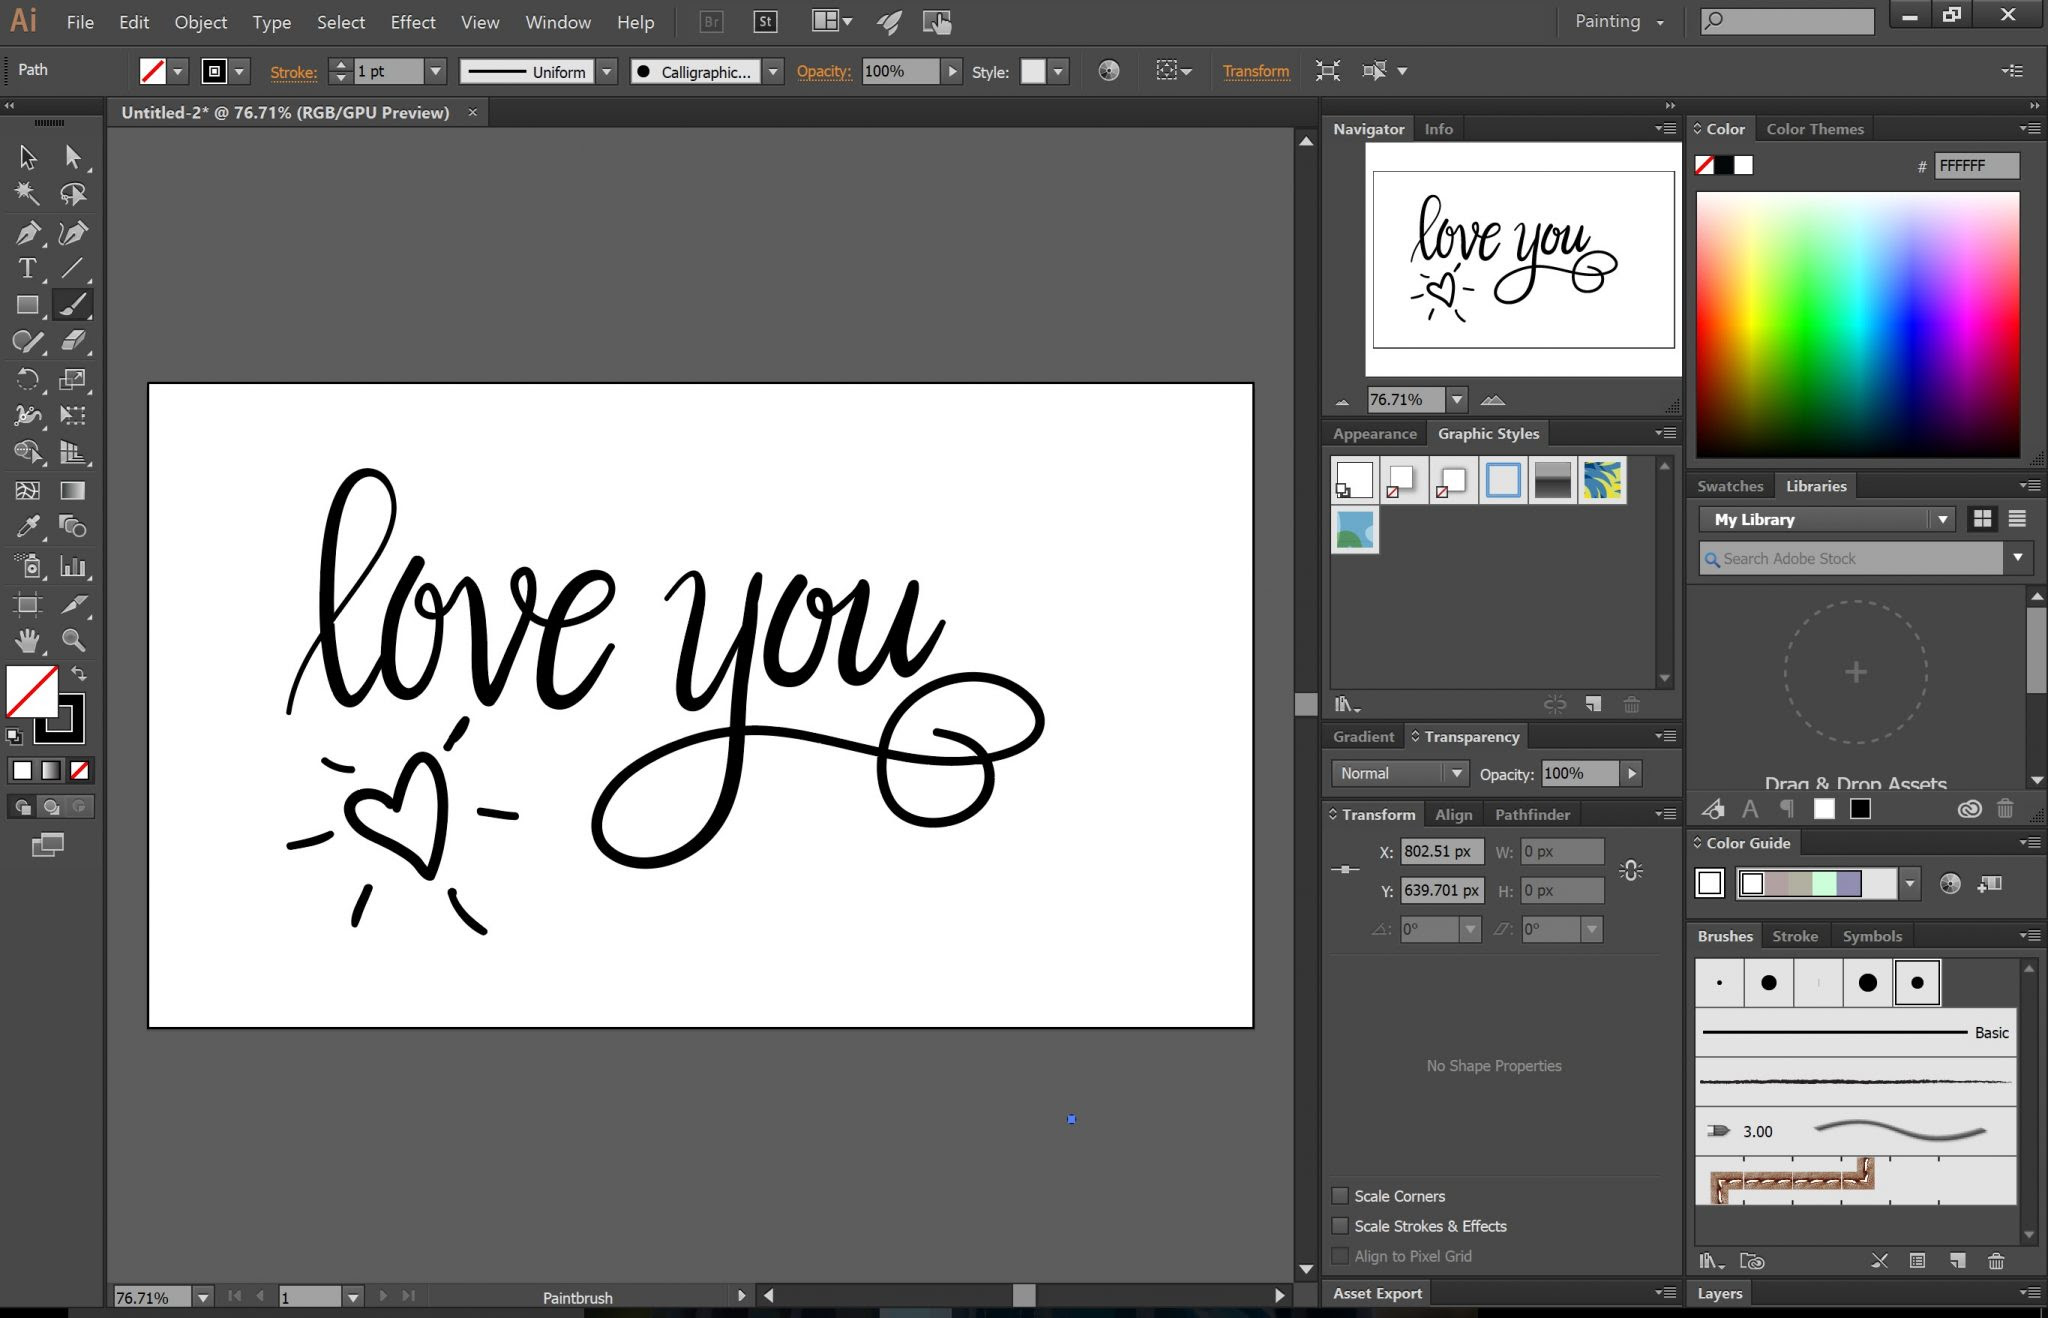
Task: Select the Direct Selection tool
Action: (72, 157)
